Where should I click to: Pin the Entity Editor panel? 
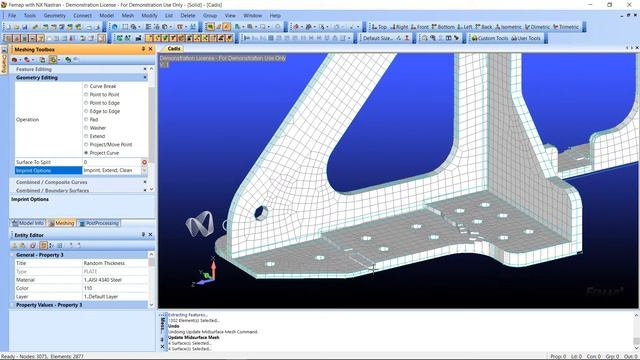click(143, 235)
